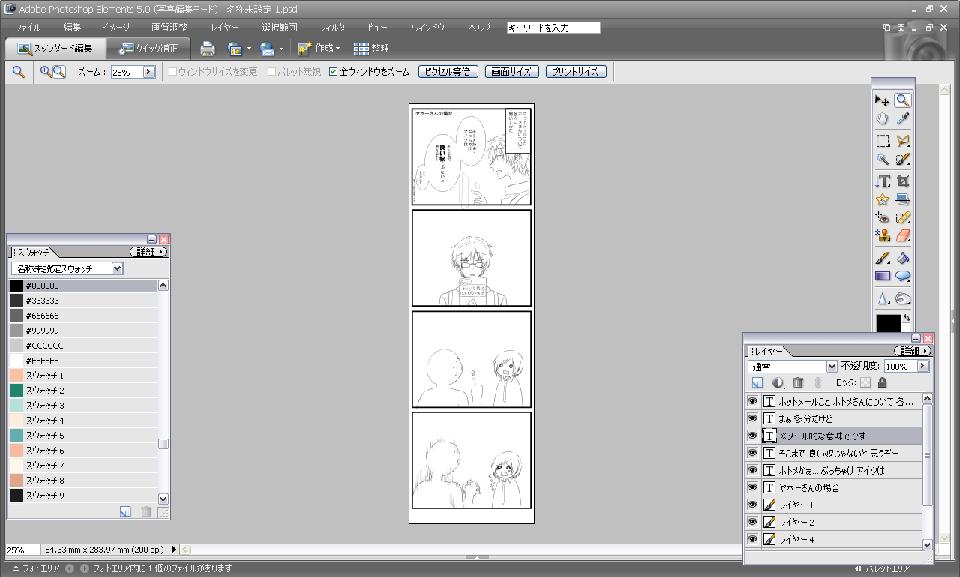Select the Paint Bucket tool
This screenshot has width=960, height=577.
point(902,258)
